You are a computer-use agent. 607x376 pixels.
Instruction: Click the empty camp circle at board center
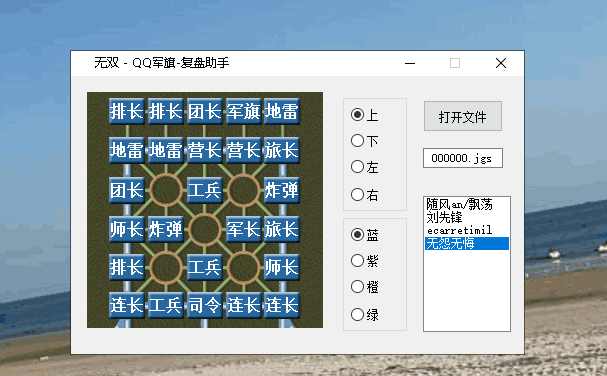point(204,229)
